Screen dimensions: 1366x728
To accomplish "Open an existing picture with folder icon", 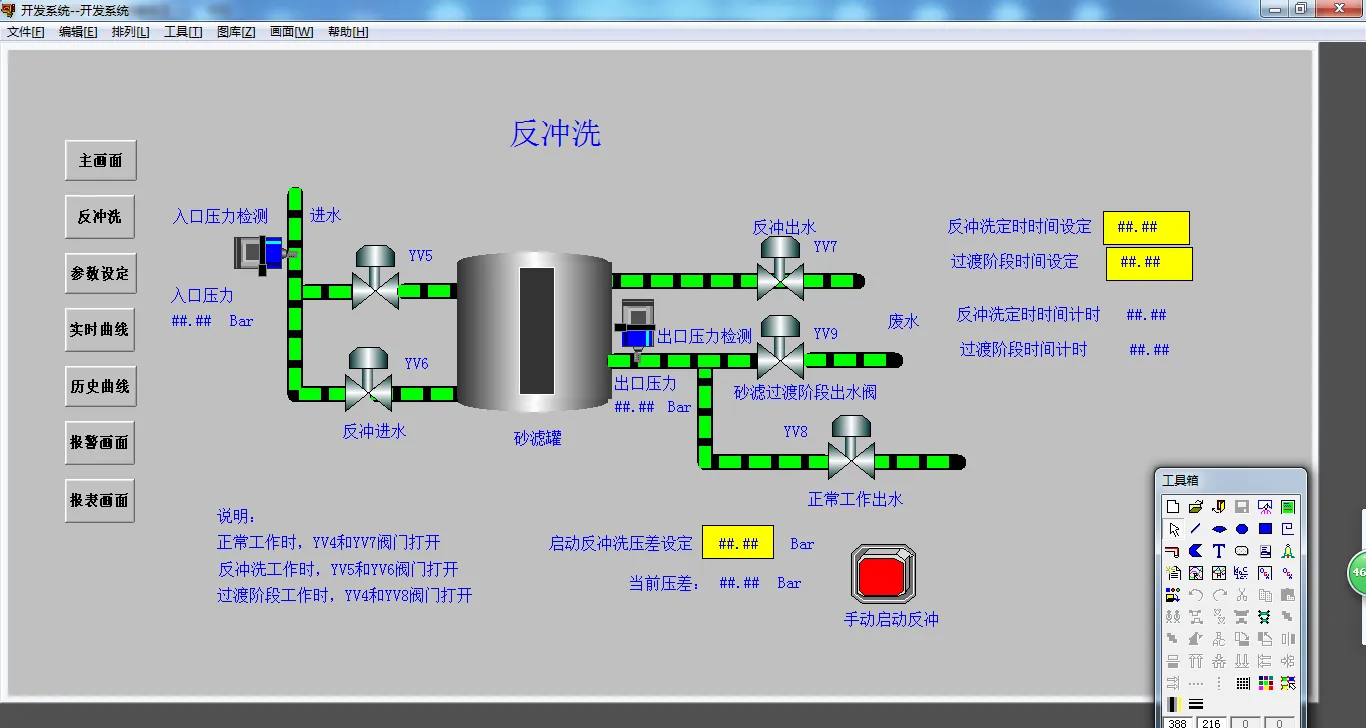I will (x=1195, y=506).
